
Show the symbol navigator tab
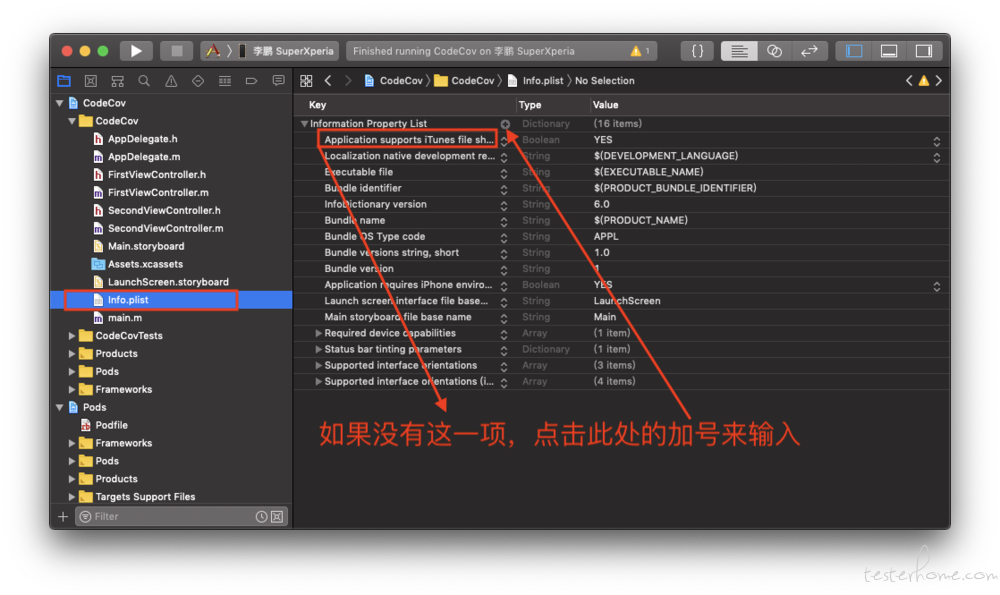coord(117,81)
